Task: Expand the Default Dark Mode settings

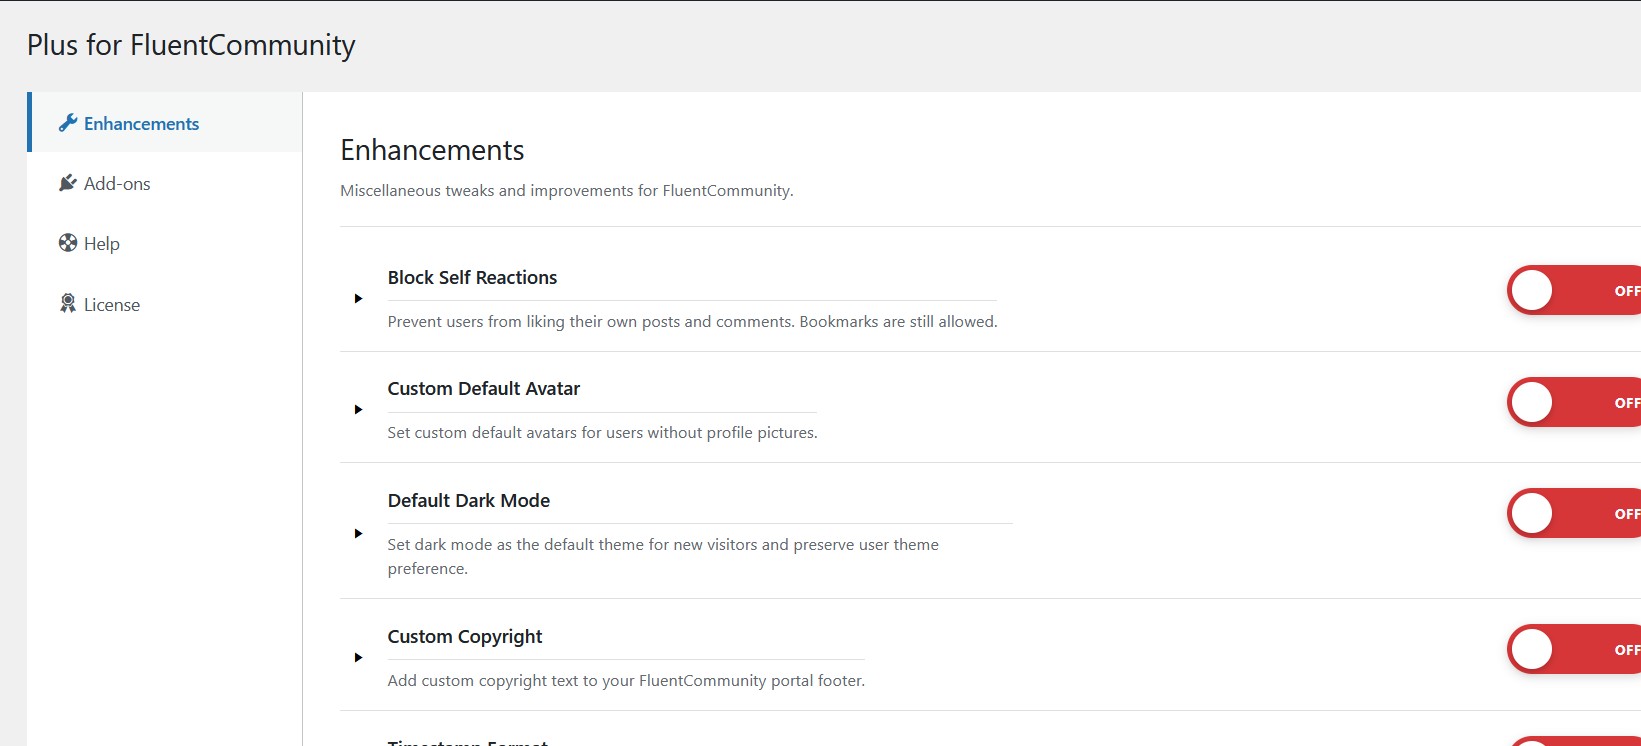Action: [x=358, y=533]
